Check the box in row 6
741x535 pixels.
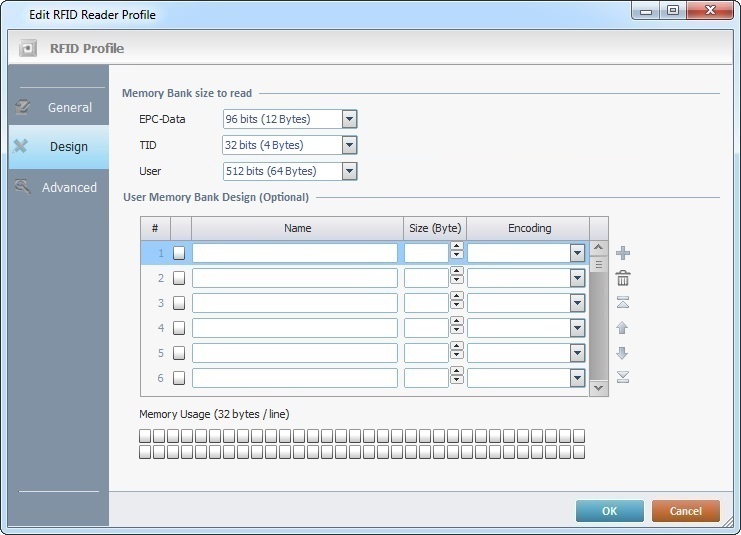179,378
